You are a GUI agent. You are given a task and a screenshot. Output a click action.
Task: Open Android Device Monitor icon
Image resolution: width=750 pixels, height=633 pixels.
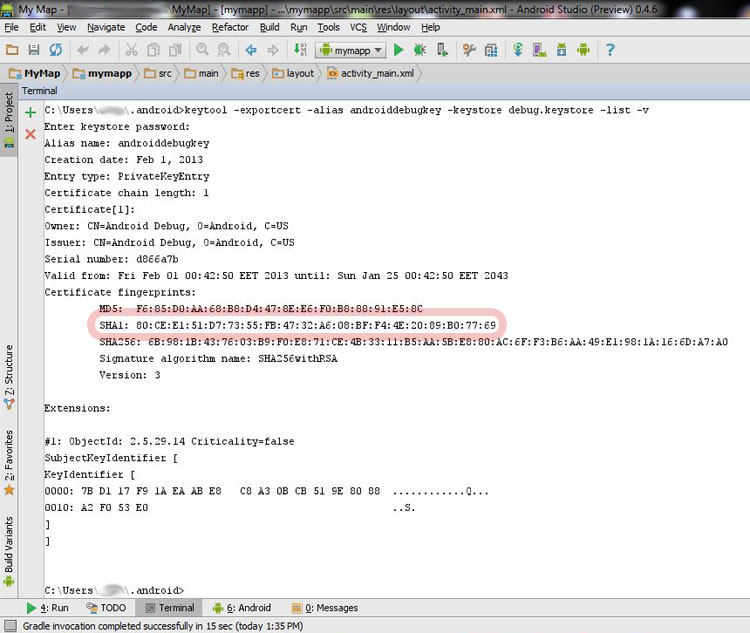click(584, 50)
